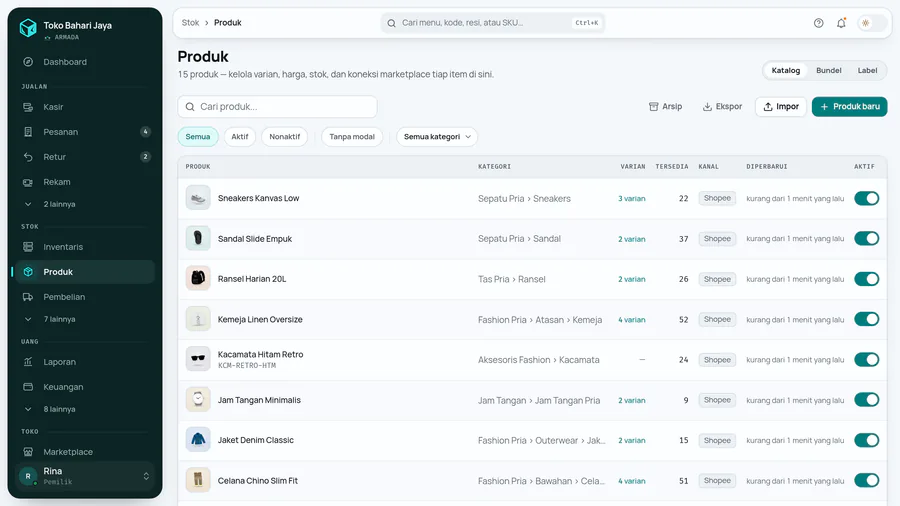
Task: Switch to the Label tab
Action: [x=867, y=71]
